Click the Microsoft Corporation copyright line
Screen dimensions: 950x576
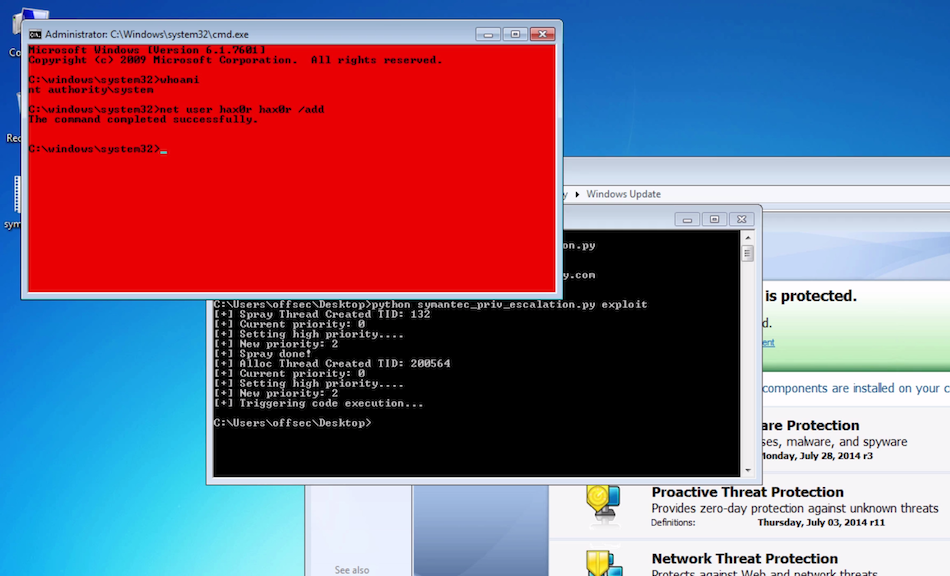pos(235,60)
